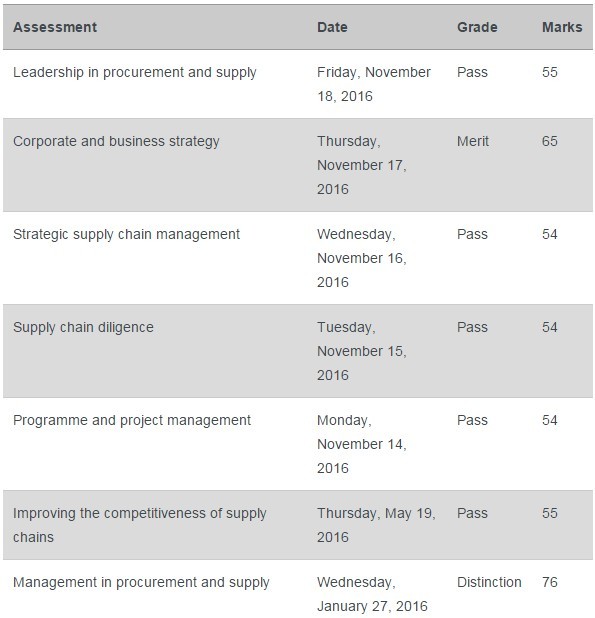Click the Merit grade cell
The image size is (595, 618).
point(473,141)
